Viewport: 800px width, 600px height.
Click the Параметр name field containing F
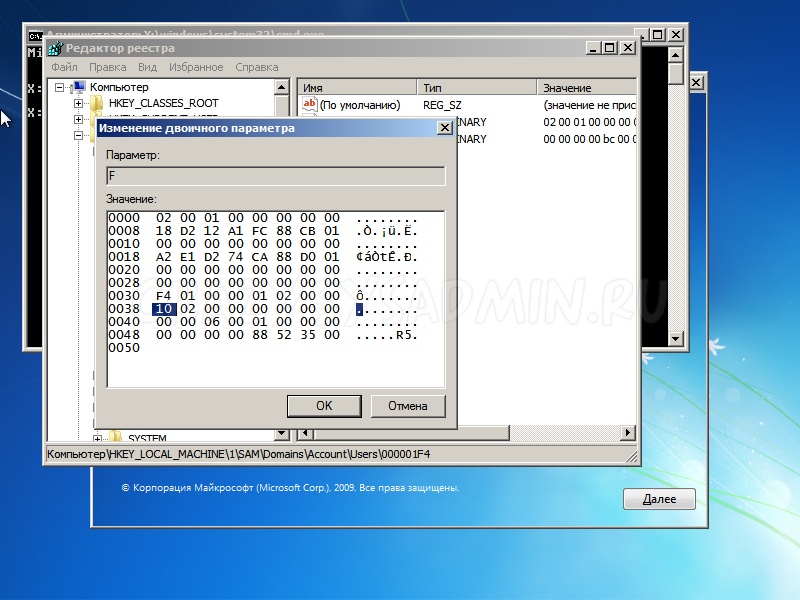coord(275,176)
